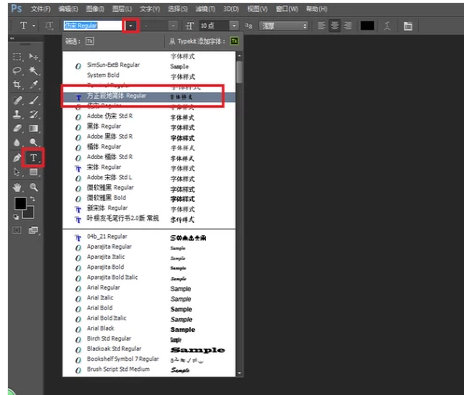Open the font family dropdown arrow
464x395 pixels.
coord(131,26)
